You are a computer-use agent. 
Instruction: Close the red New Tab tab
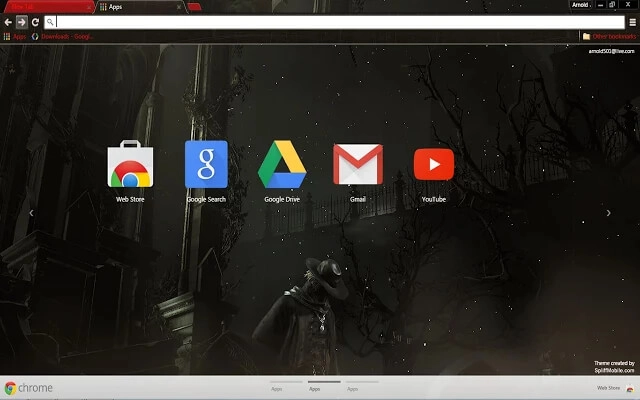pyautogui.click(x=89, y=7)
